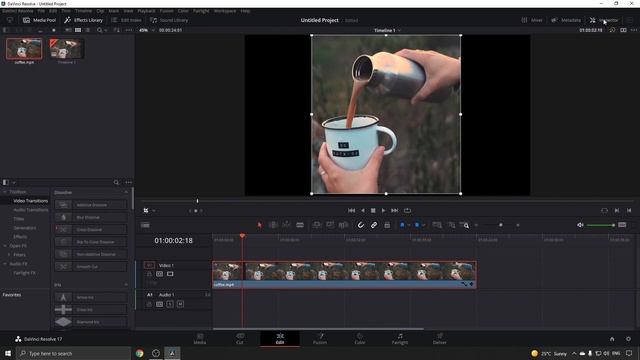Screen dimensions: 640x360
Task: Select the Additive Dissolve transition
Action: tap(91, 205)
